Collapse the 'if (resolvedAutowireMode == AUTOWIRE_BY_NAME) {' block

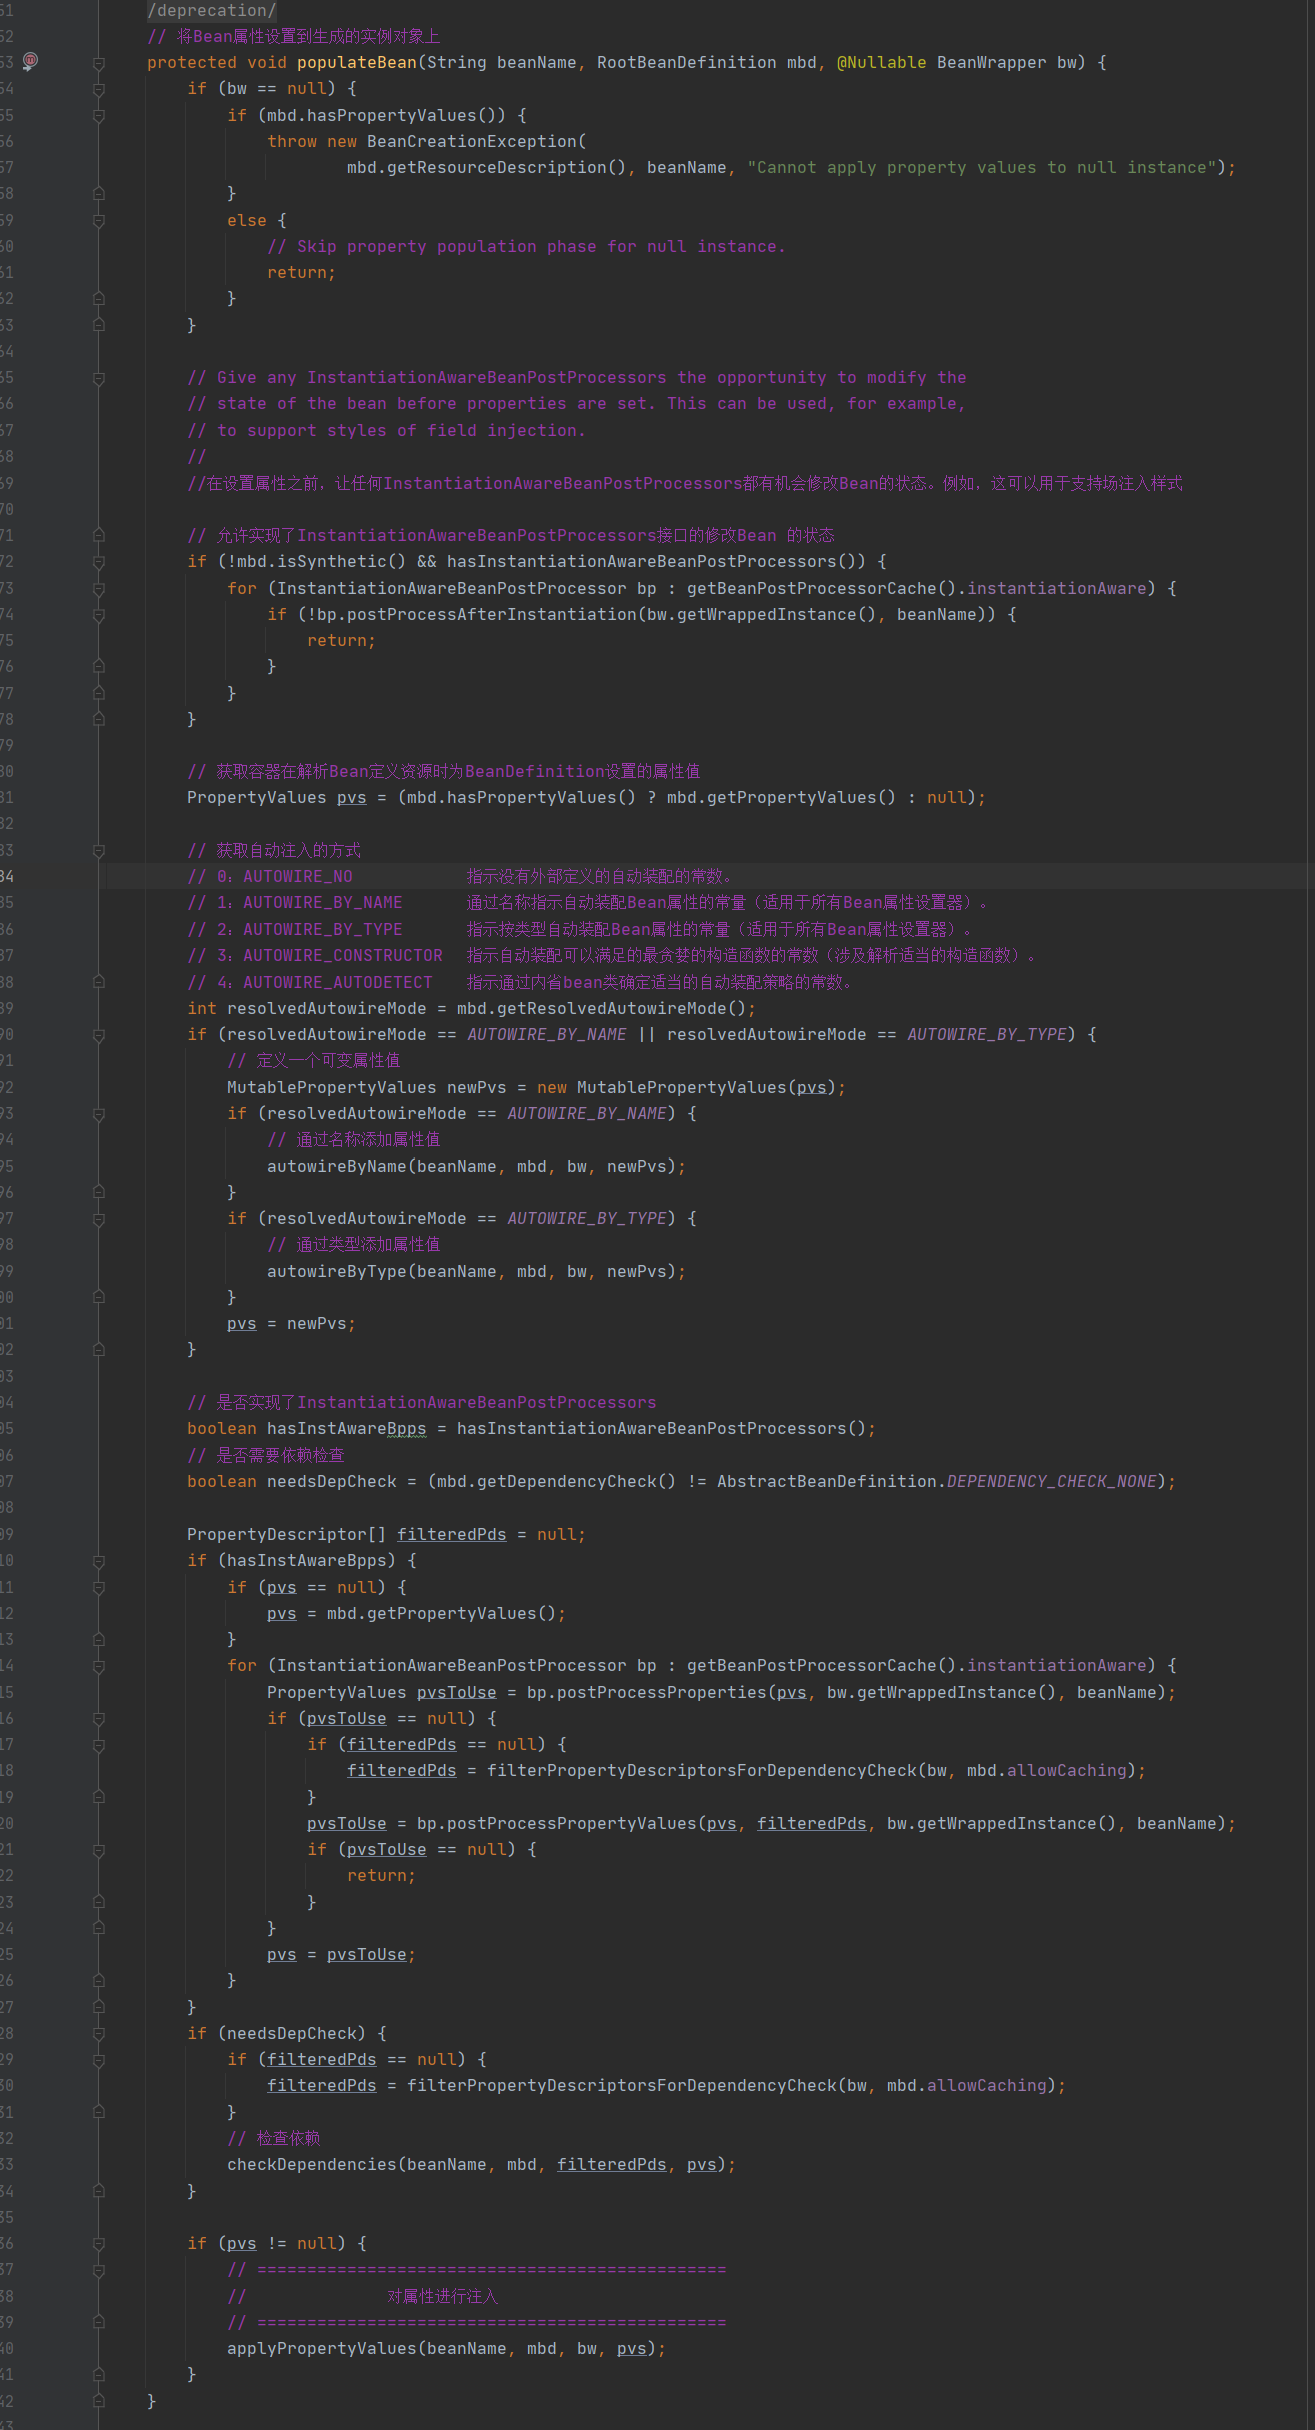pos(99,1114)
